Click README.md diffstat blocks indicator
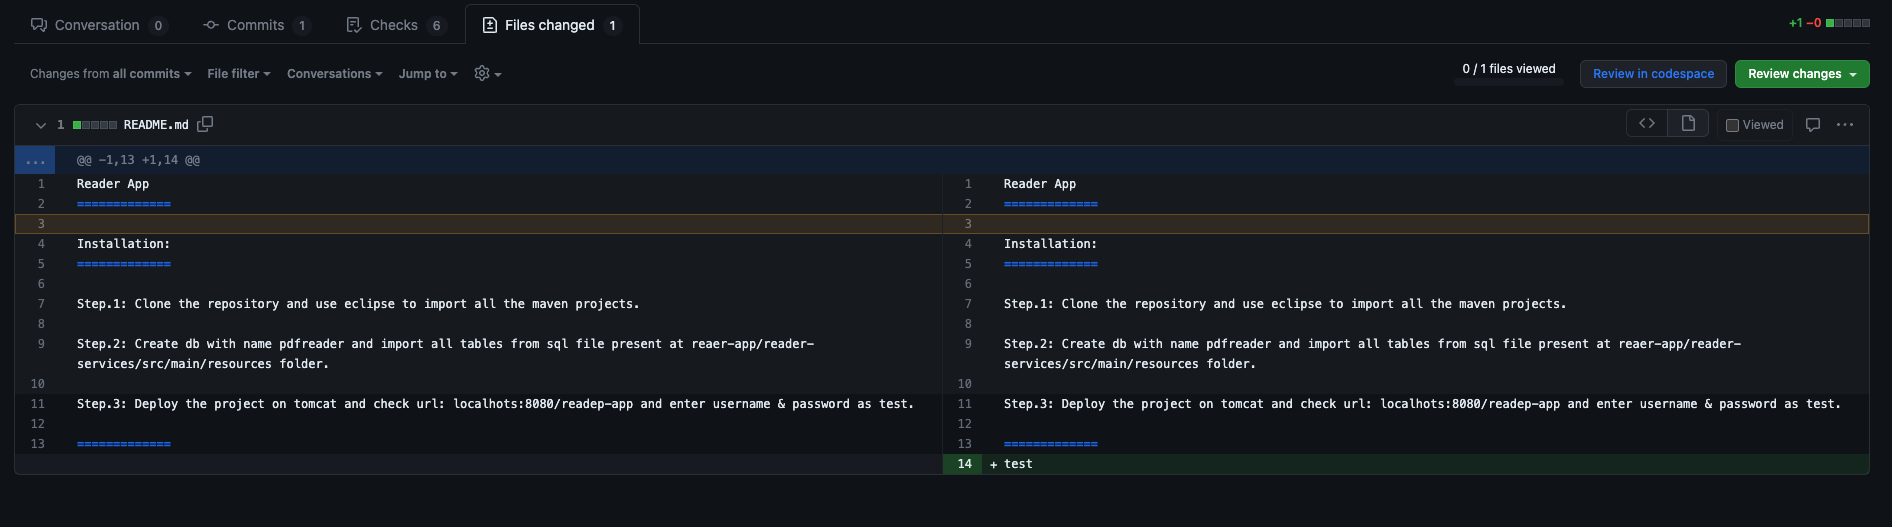This screenshot has height=527, width=1892. tap(95, 125)
